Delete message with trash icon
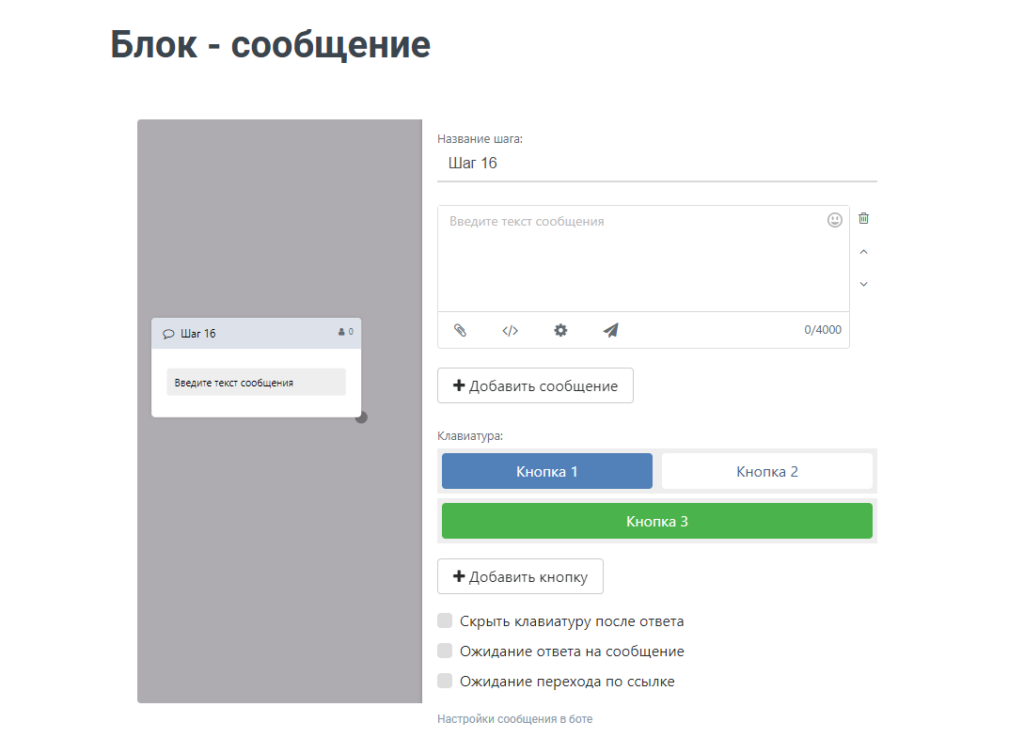Viewport: 1024px width, 738px height. pyautogui.click(x=864, y=218)
